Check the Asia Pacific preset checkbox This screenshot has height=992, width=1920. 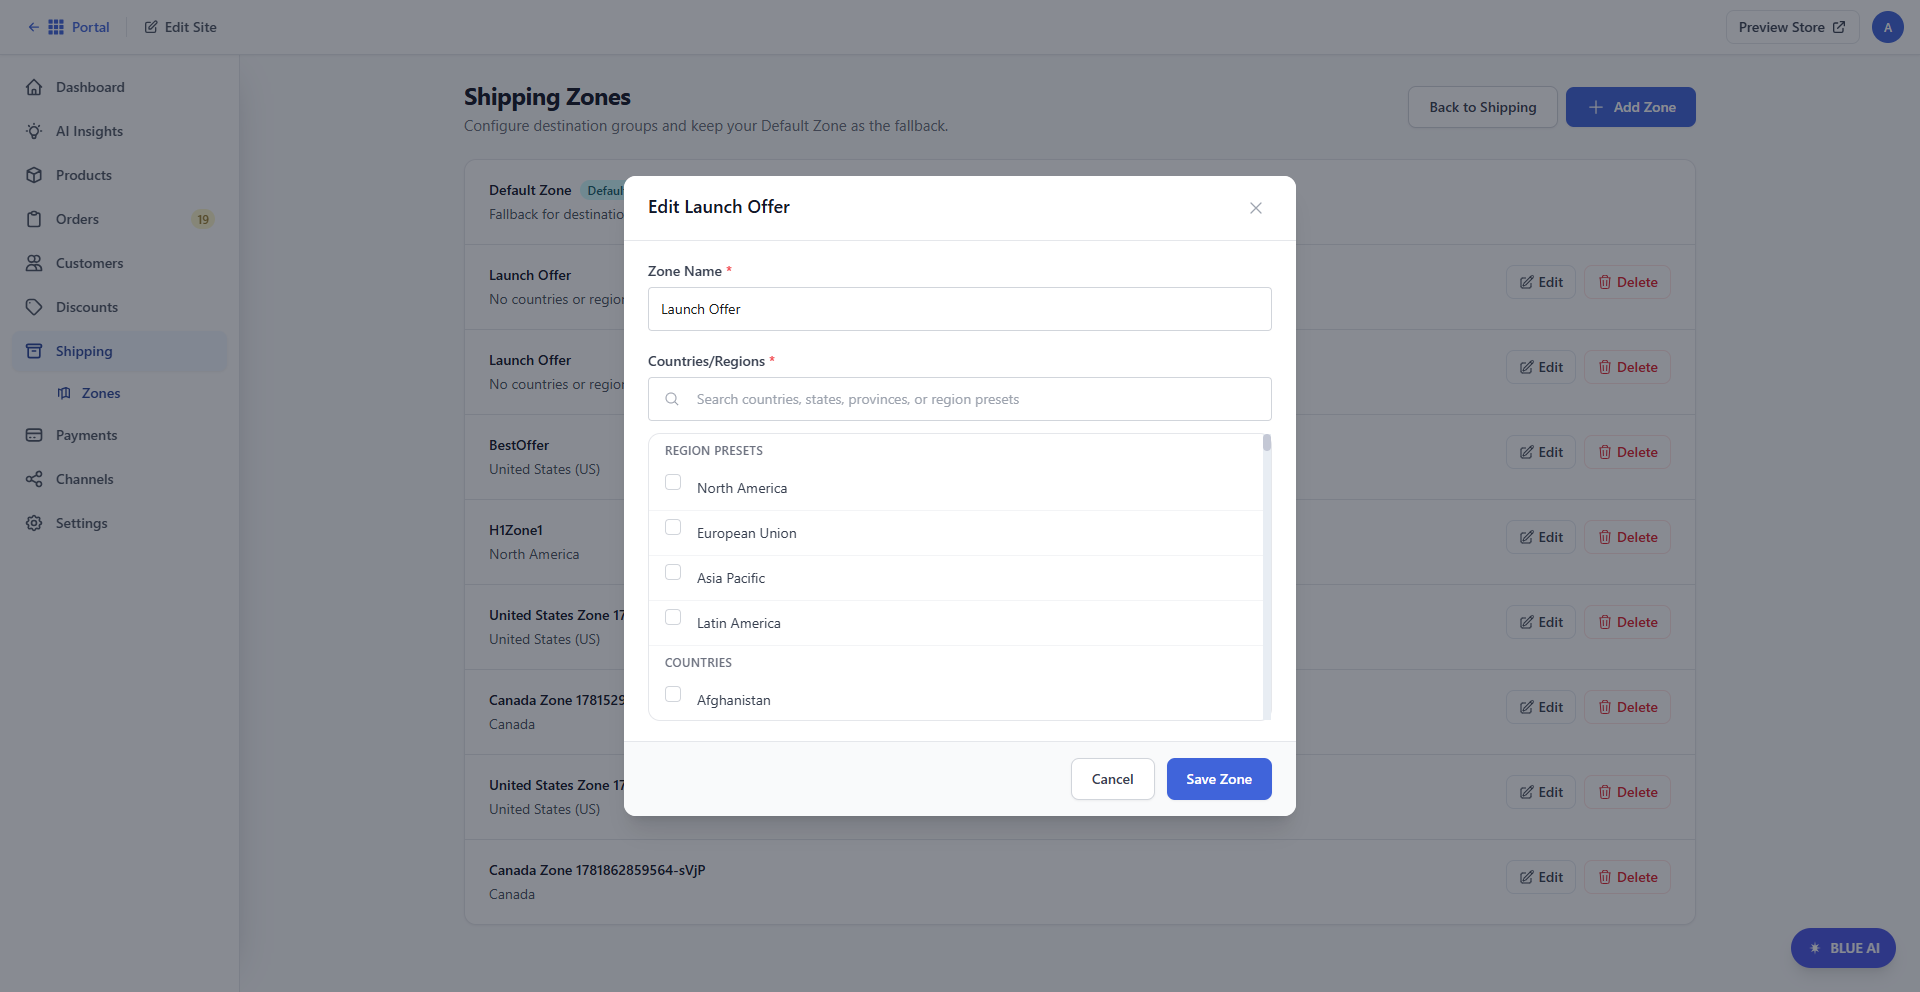(673, 572)
